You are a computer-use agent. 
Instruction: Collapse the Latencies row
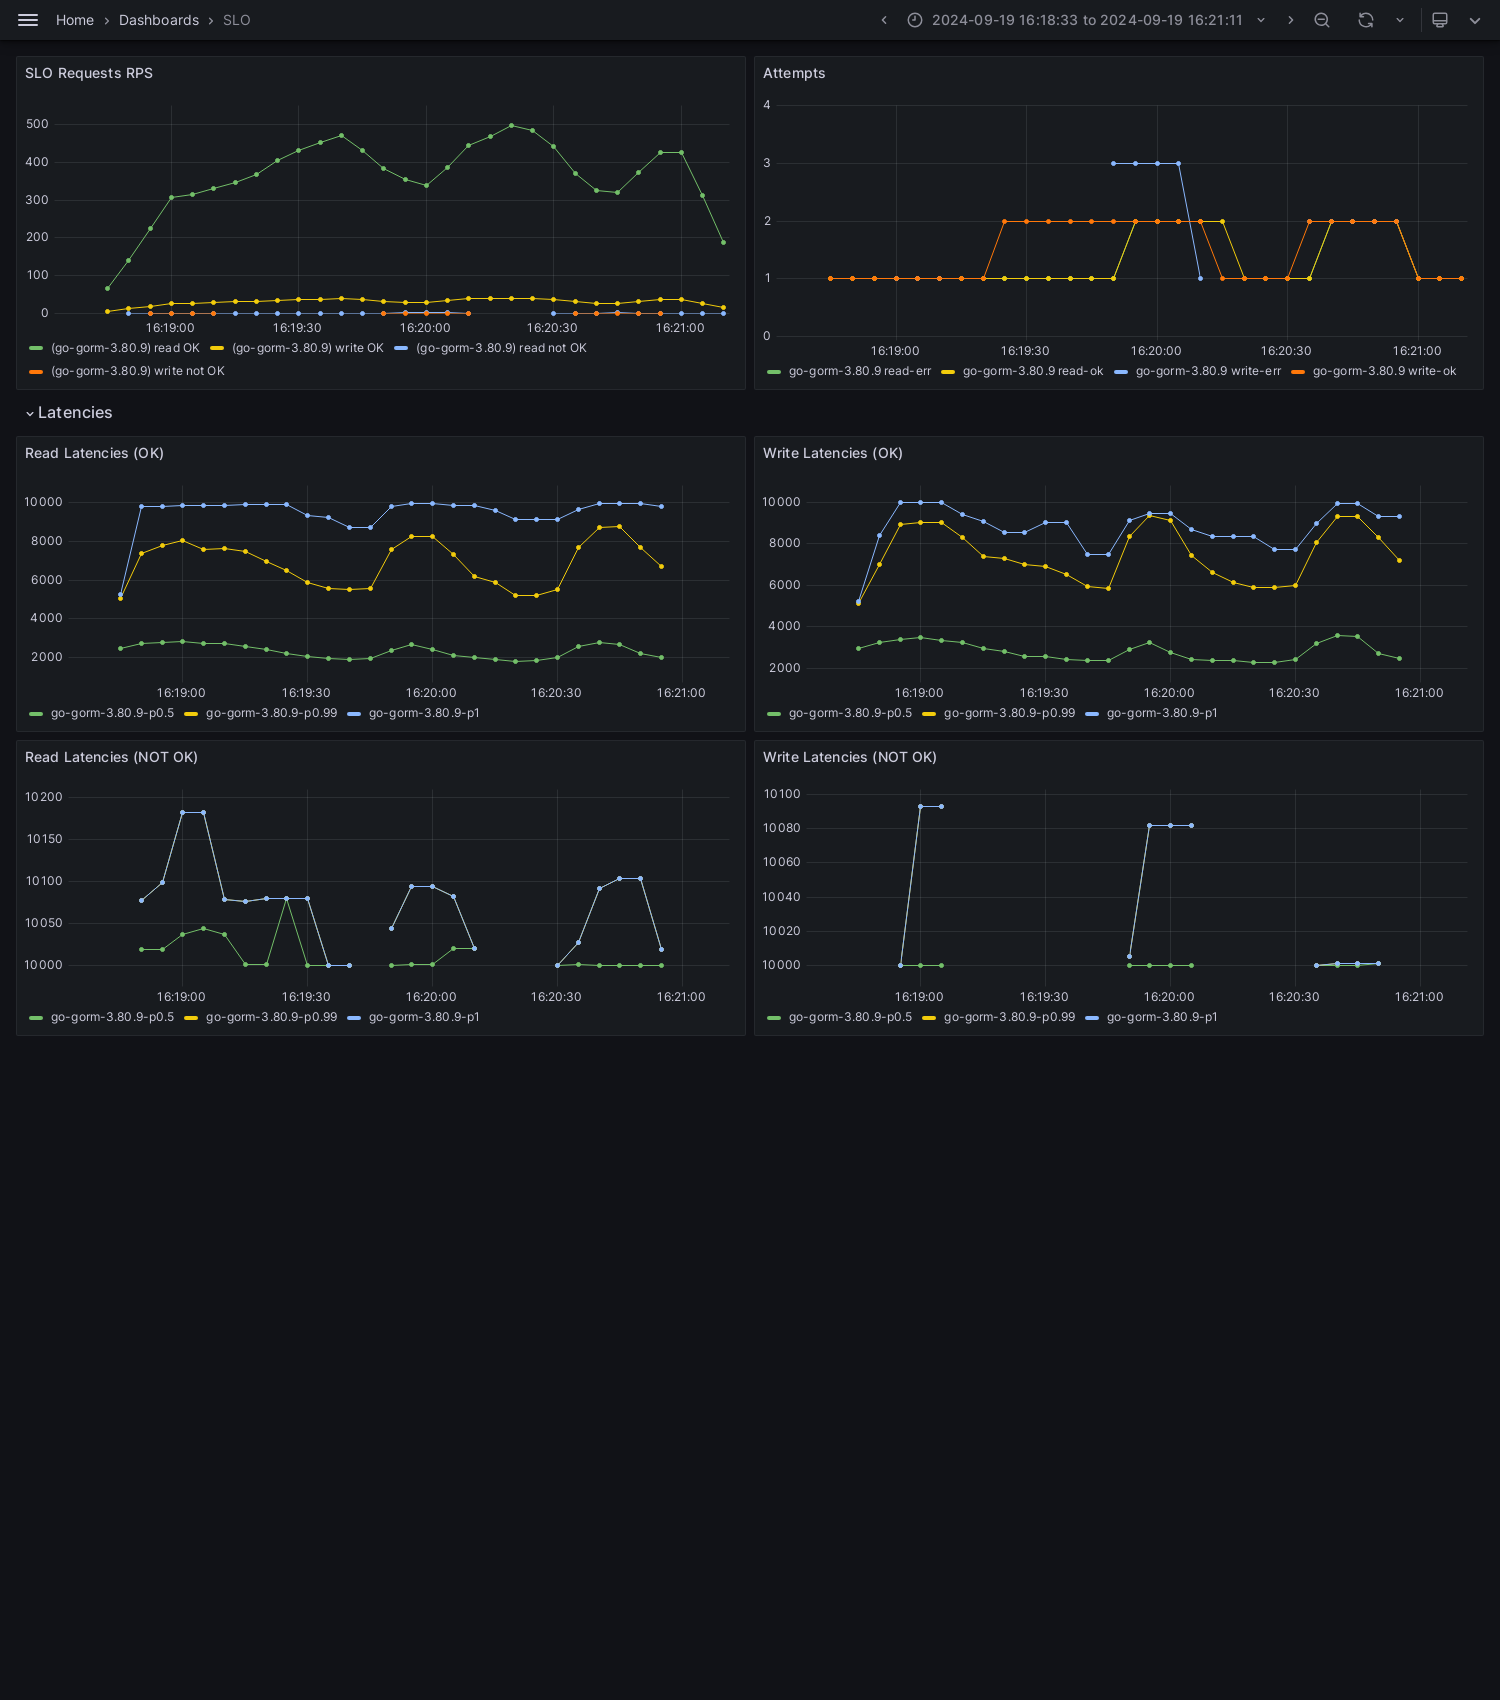click(69, 413)
